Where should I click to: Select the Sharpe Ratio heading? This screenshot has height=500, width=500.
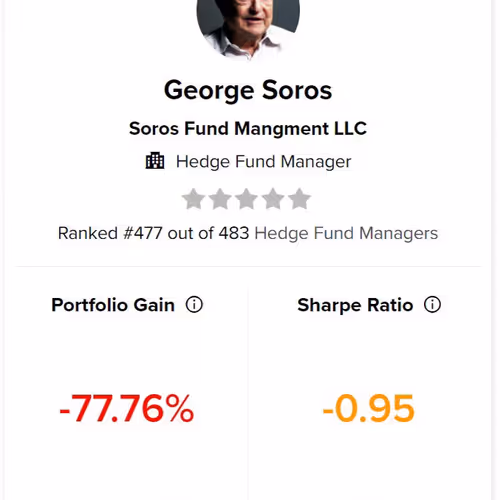(355, 305)
